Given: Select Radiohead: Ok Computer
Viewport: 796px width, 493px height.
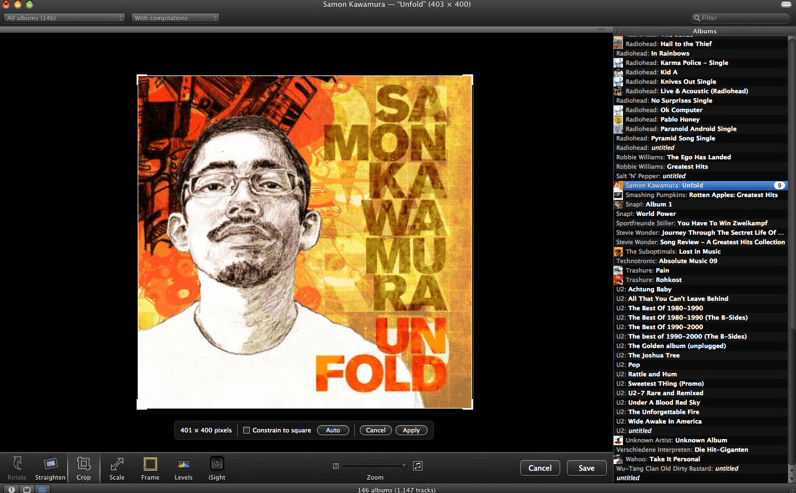Looking at the screenshot, I should (x=701, y=110).
